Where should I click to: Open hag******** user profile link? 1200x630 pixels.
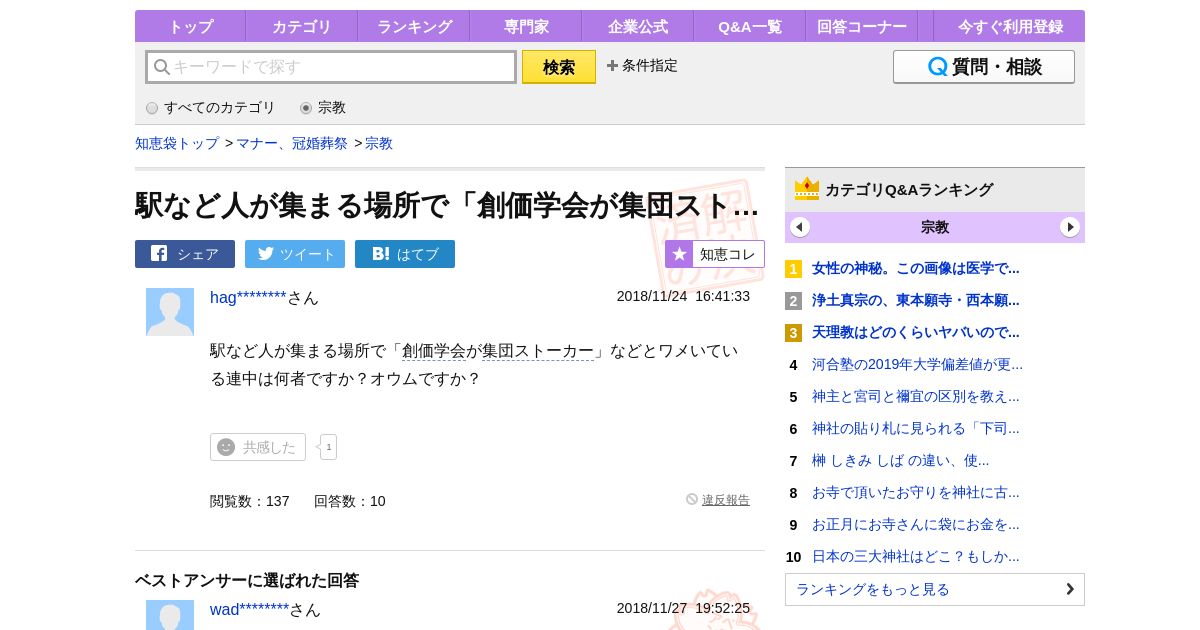pyautogui.click(x=248, y=297)
